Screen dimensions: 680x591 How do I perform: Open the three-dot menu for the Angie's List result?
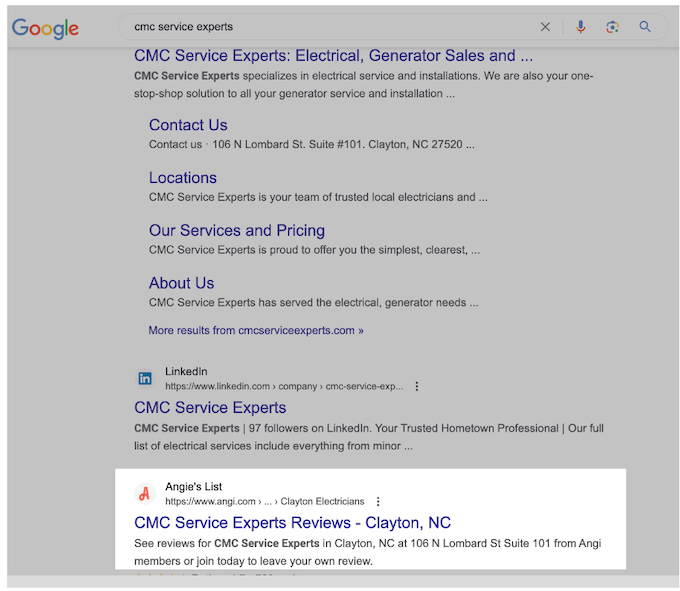pos(378,501)
